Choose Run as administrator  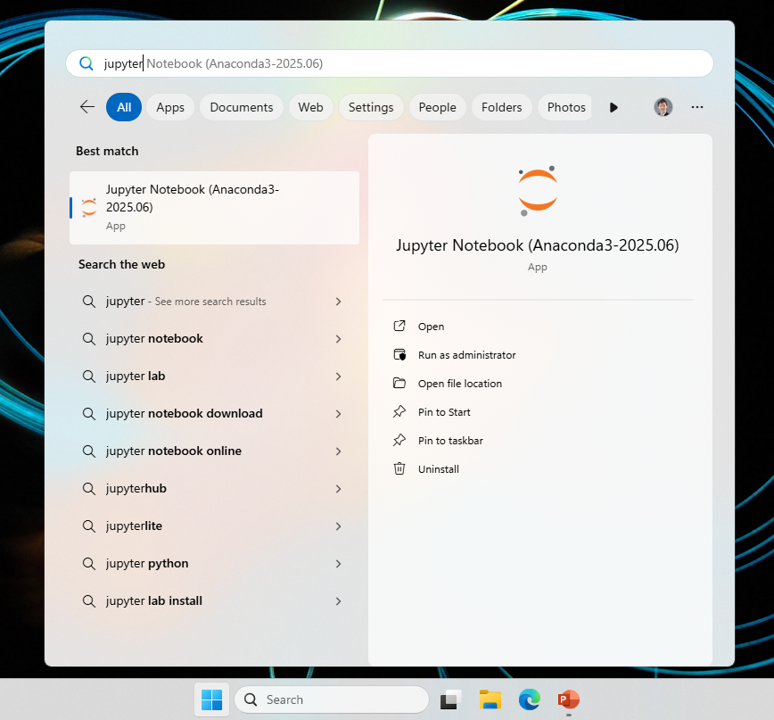coord(466,355)
